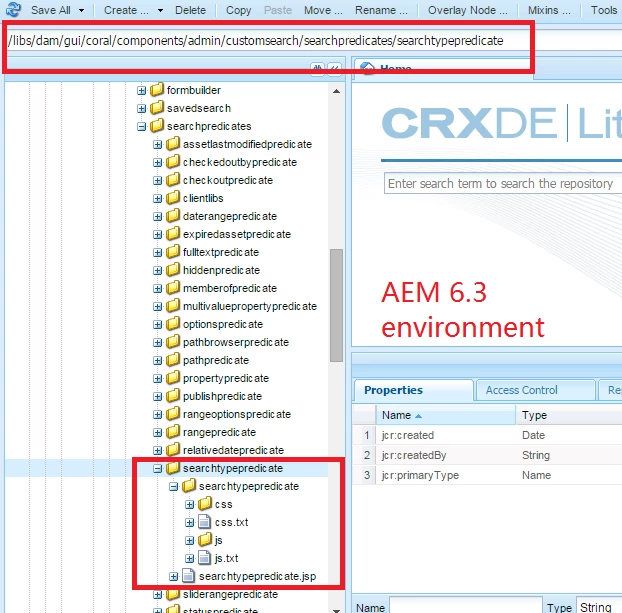622x613 pixels.
Task: Expand the savedsearch folder node
Action: (x=141, y=108)
